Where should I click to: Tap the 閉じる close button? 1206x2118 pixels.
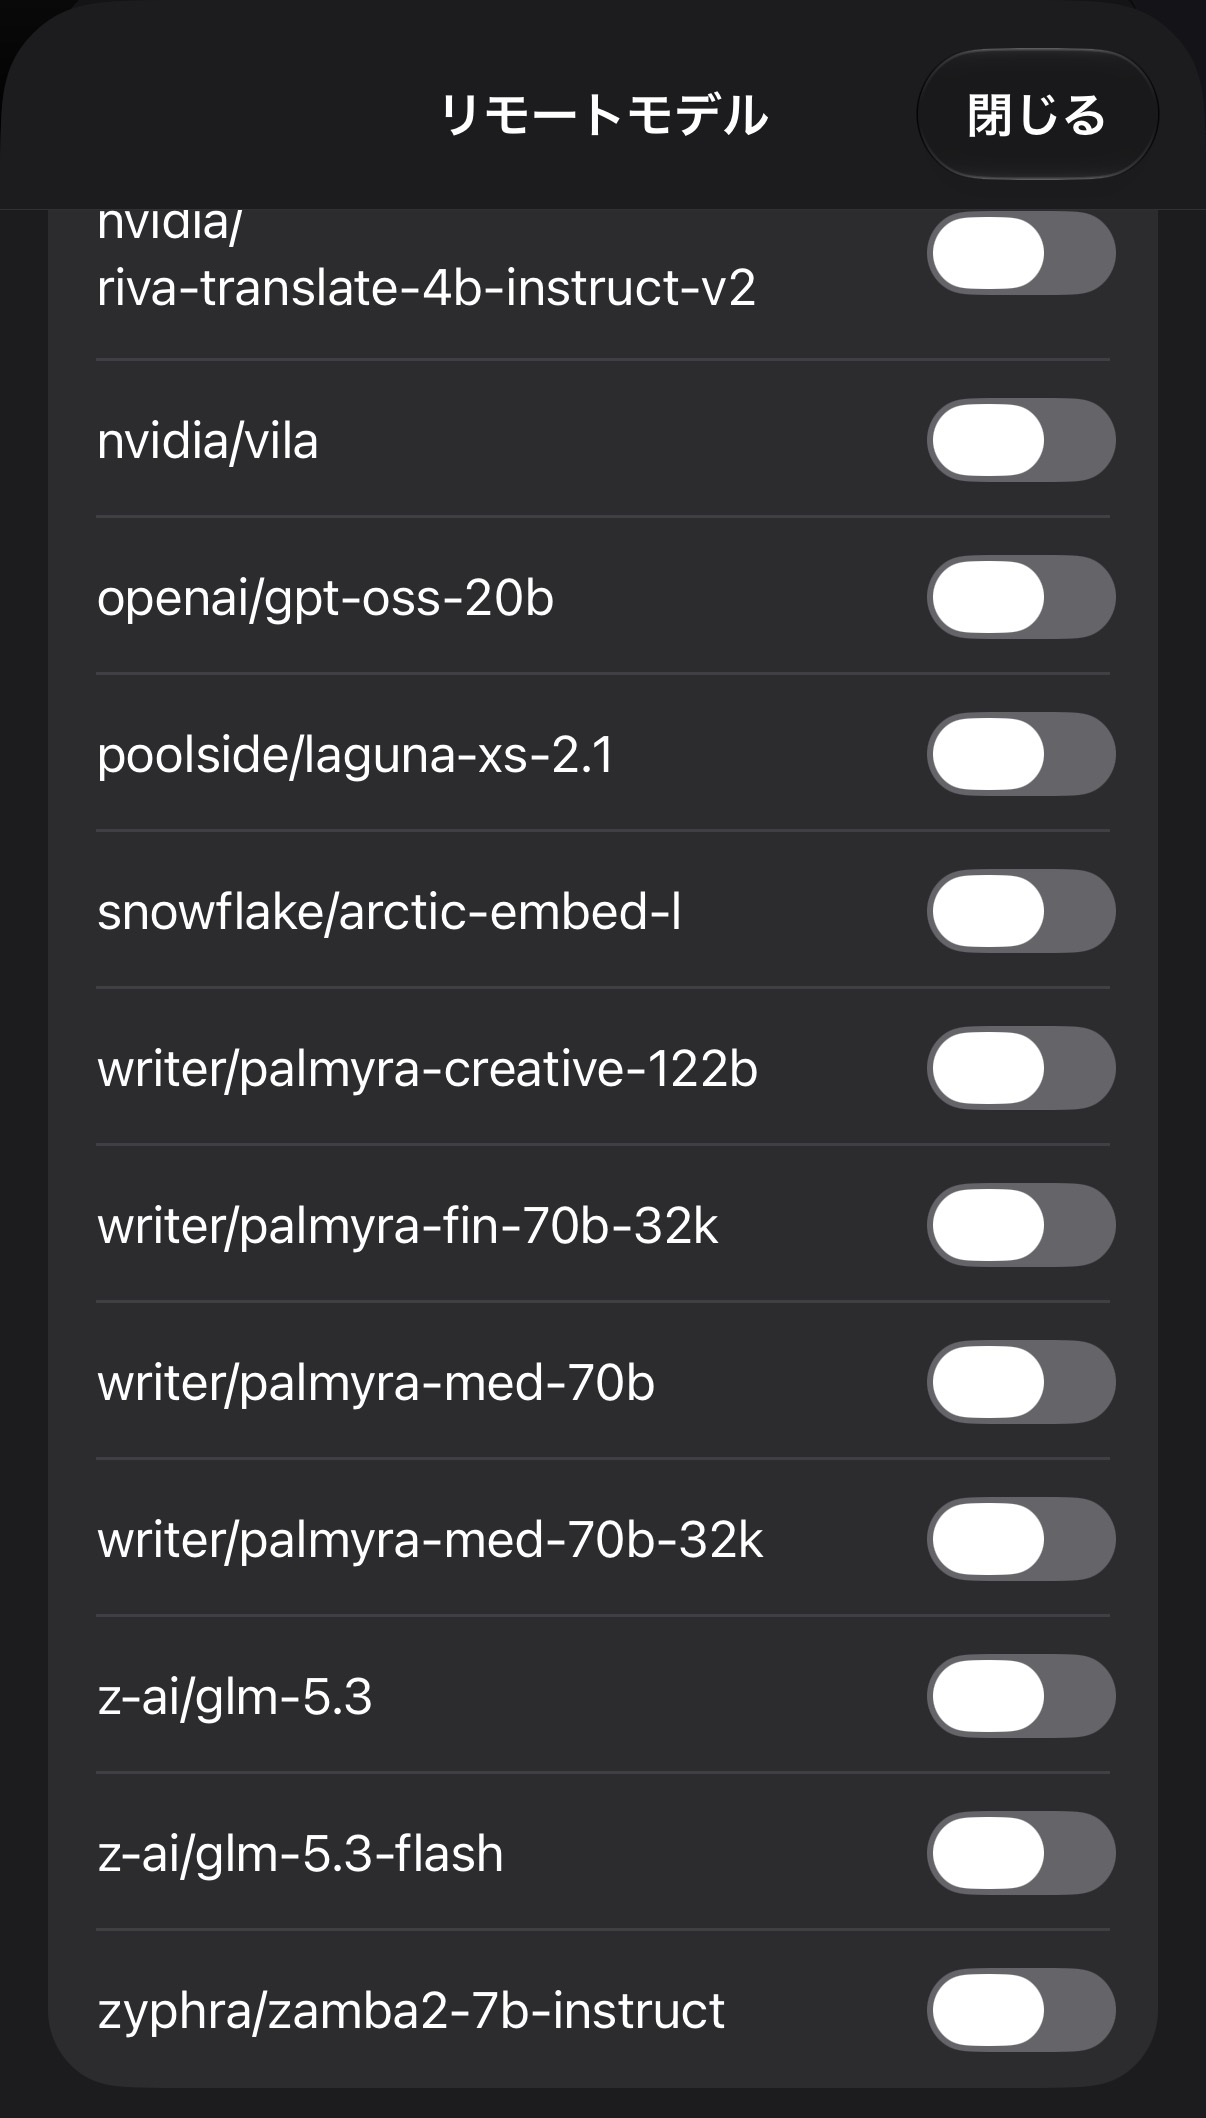[x=1037, y=114]
